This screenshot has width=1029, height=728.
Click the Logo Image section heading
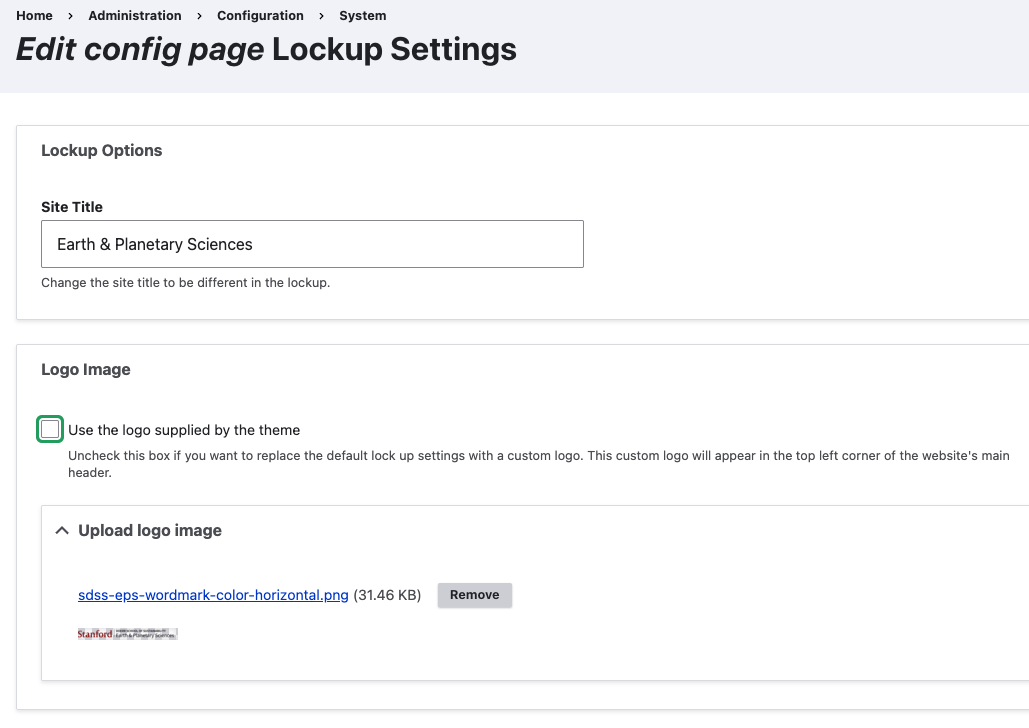coord(85,369)
